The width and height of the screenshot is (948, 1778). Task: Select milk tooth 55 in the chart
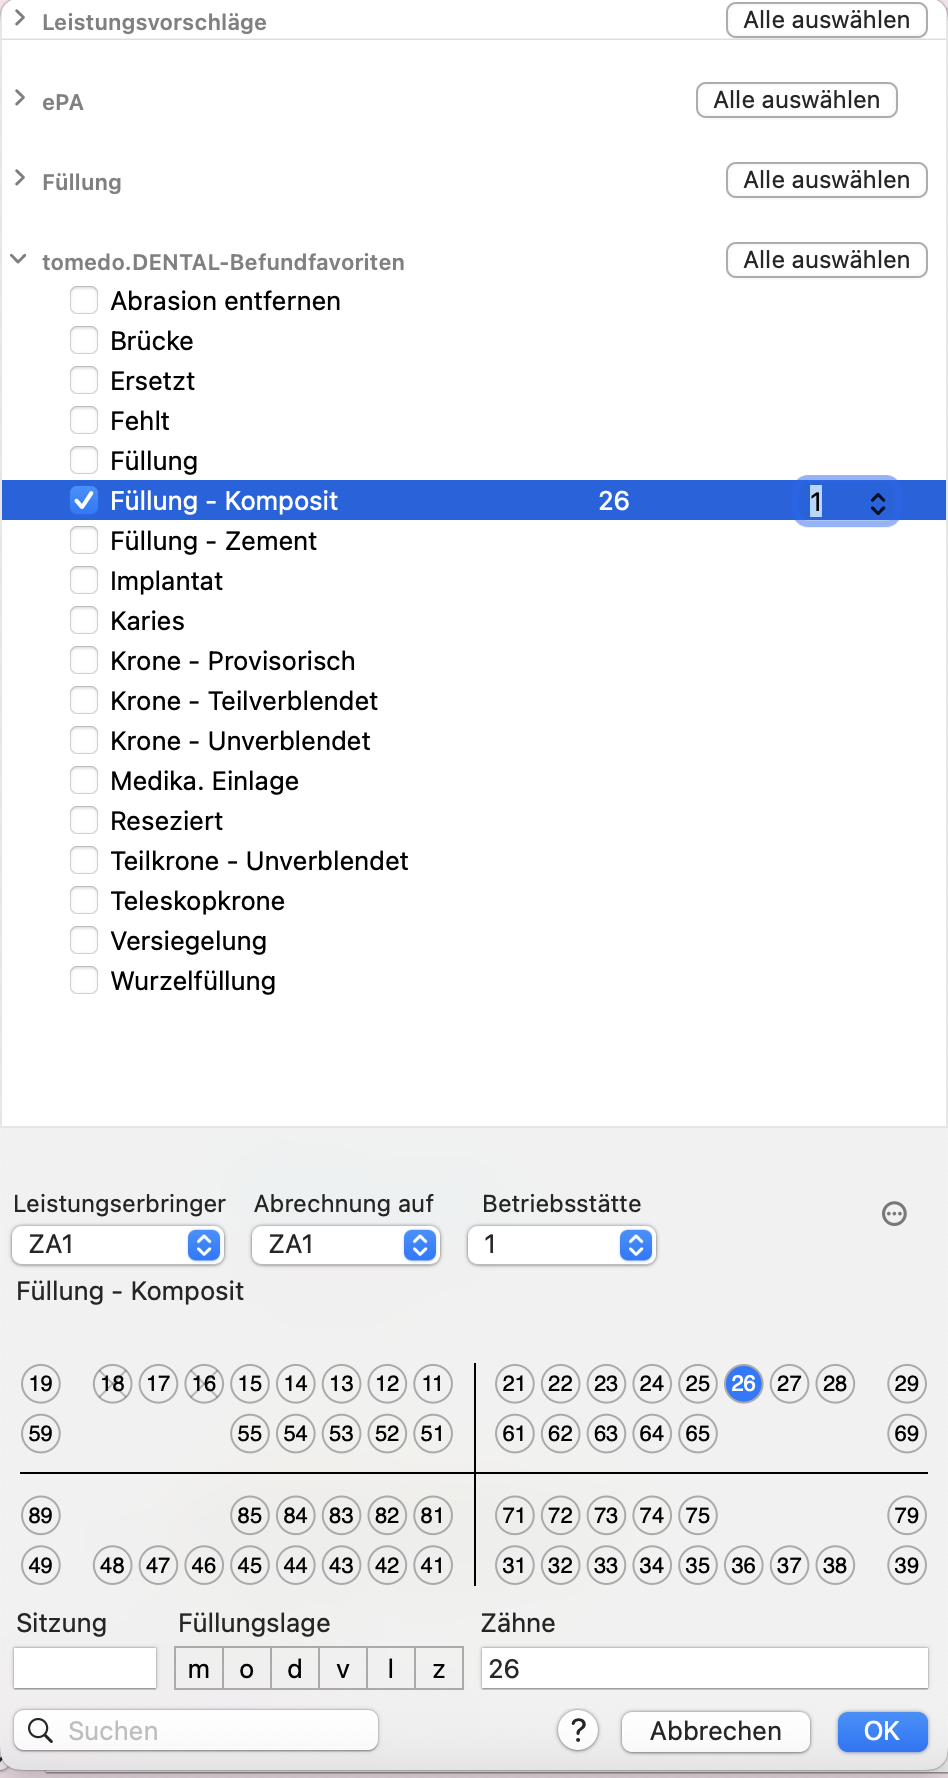point(250,1434)
